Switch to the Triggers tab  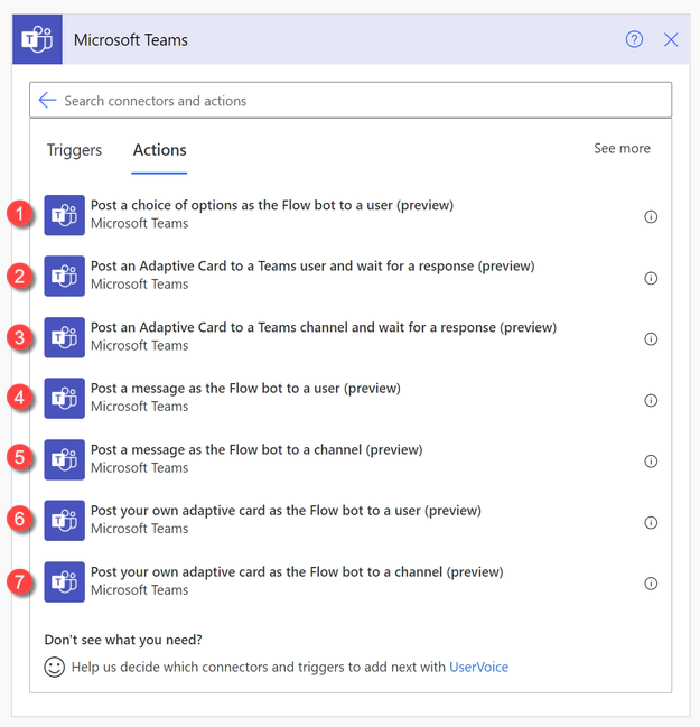pyautogui.click(x=74, y=150)
